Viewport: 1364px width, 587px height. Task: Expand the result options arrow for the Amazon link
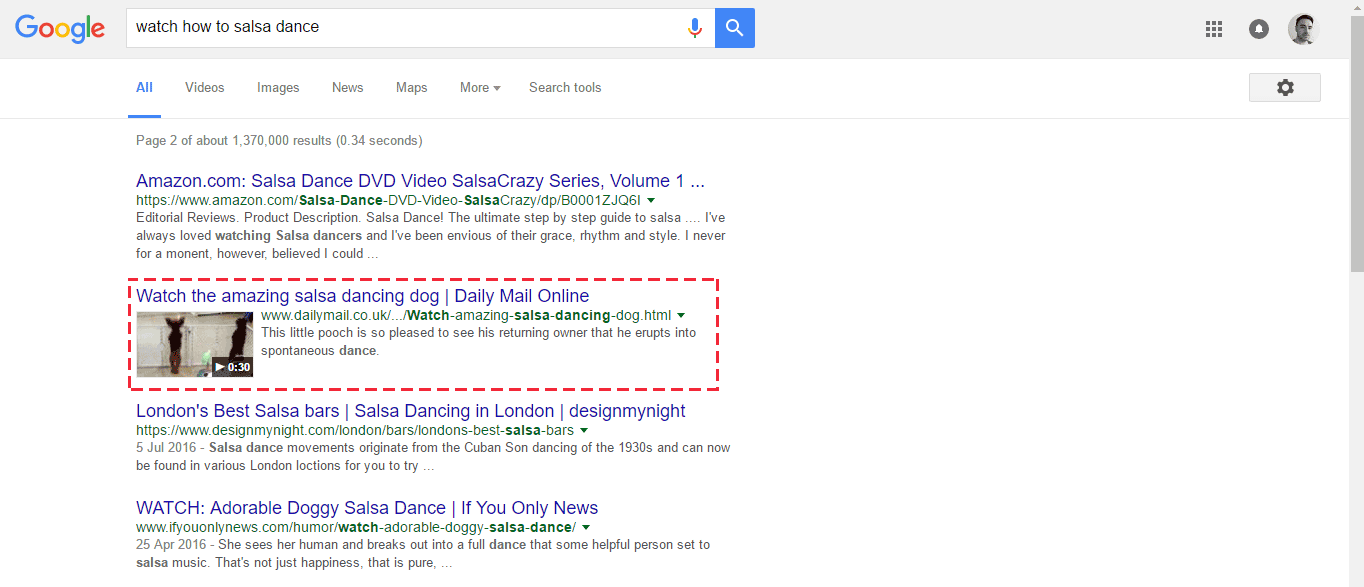651,200
